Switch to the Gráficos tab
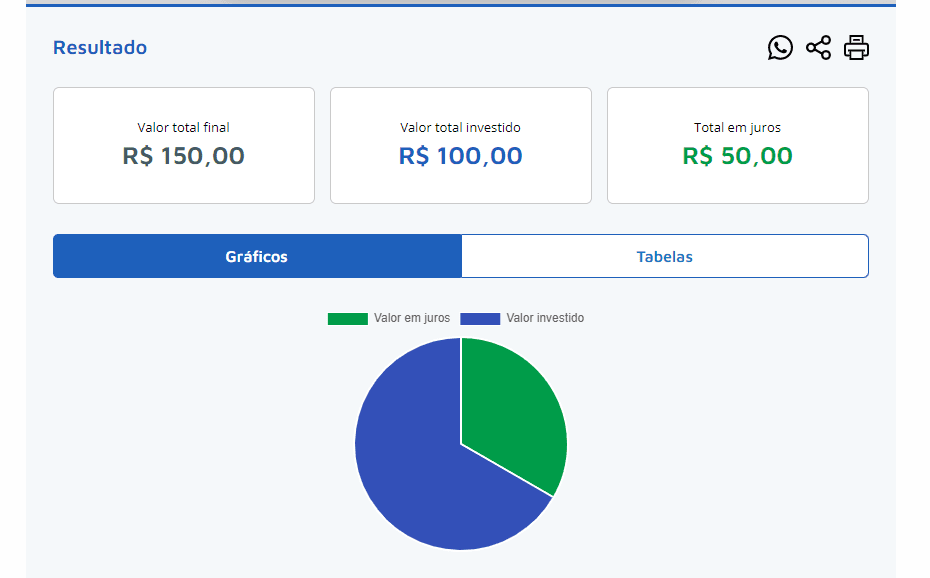The width and height of the screenshot is (930, 578). (x=257, y=257)
